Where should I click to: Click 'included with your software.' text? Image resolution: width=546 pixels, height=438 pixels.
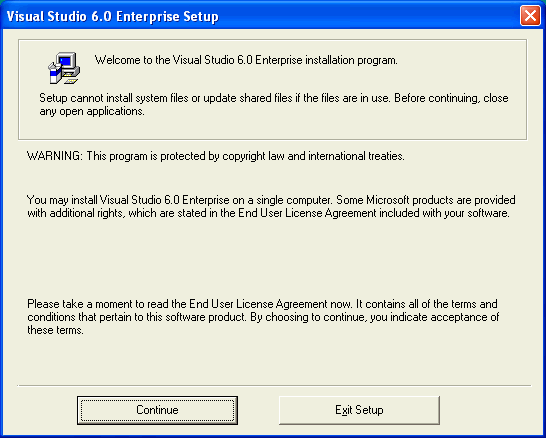tap(444, 213)
